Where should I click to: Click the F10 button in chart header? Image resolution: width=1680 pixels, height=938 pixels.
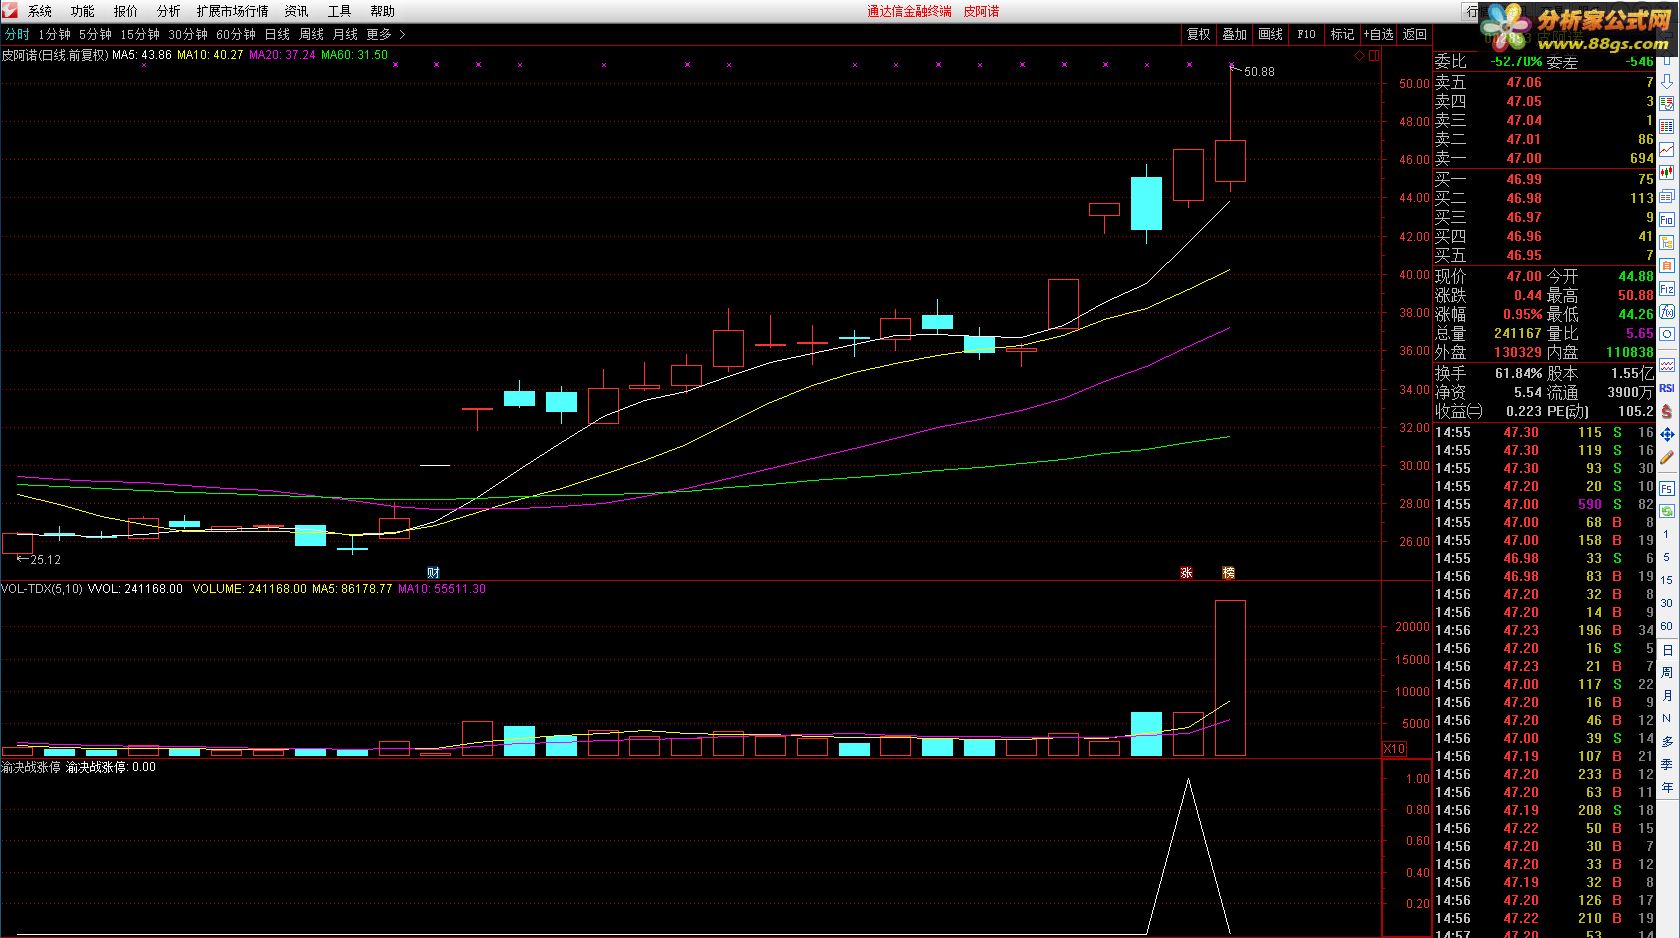[x=1306, y=34]
